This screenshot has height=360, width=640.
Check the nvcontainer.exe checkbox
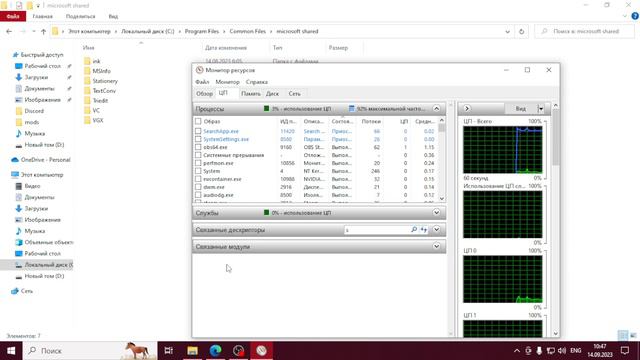tap(198, 179)
